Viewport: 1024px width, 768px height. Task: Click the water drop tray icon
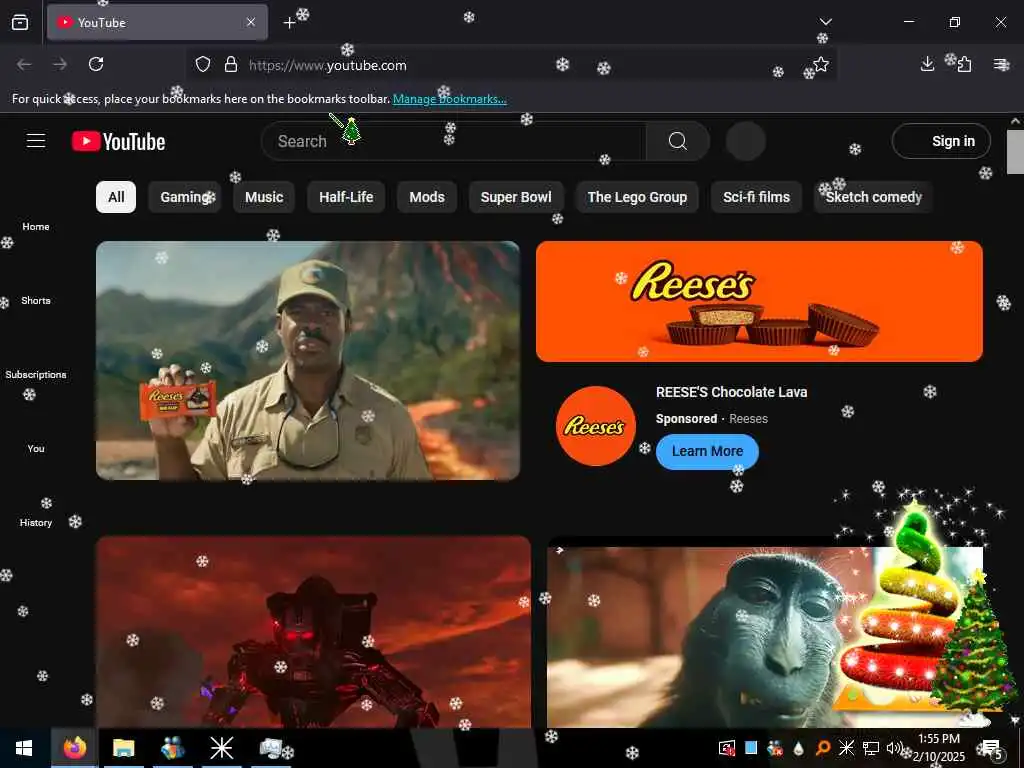[x=798, y=748]
